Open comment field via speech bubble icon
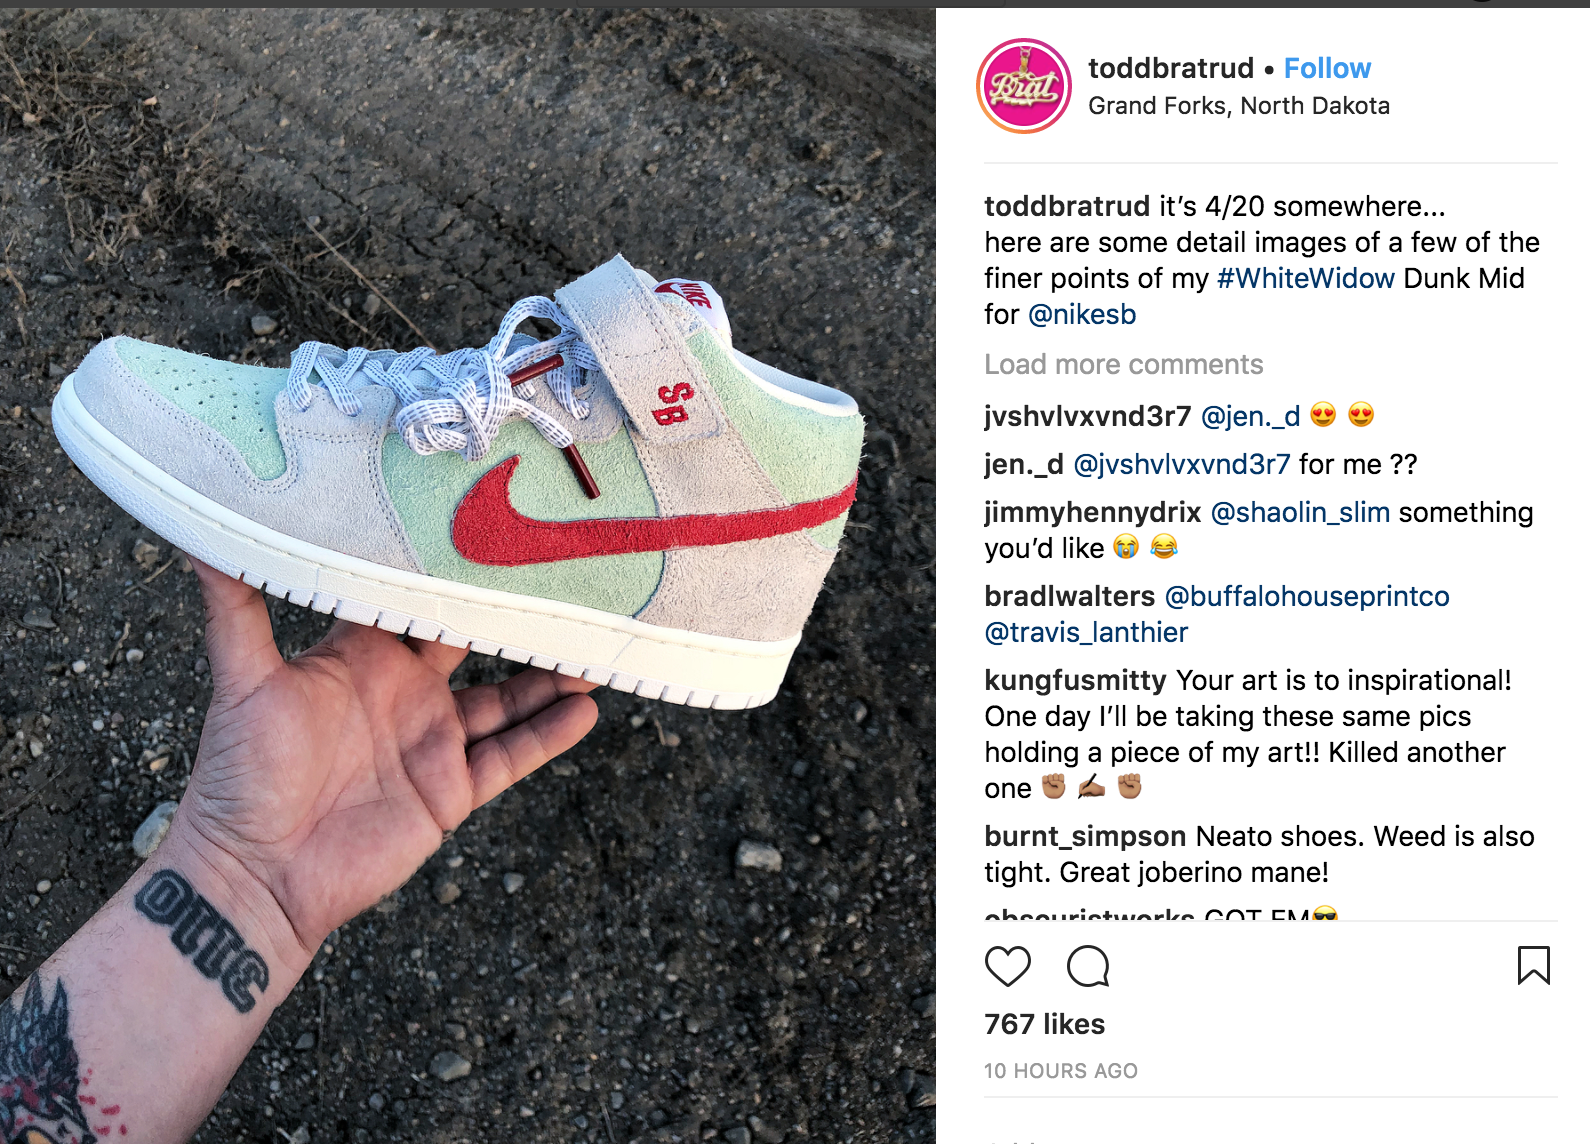The image size is (1590, 1144). pos(1088,966)
